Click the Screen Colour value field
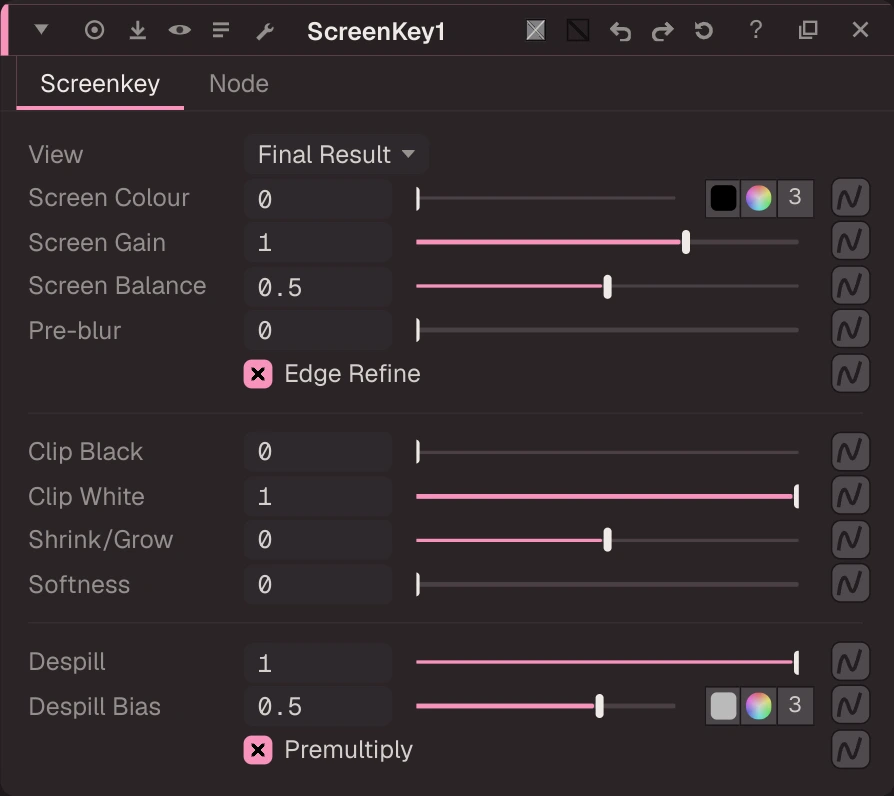This screenshot has height=796, width=894. (x=318, y=199)
